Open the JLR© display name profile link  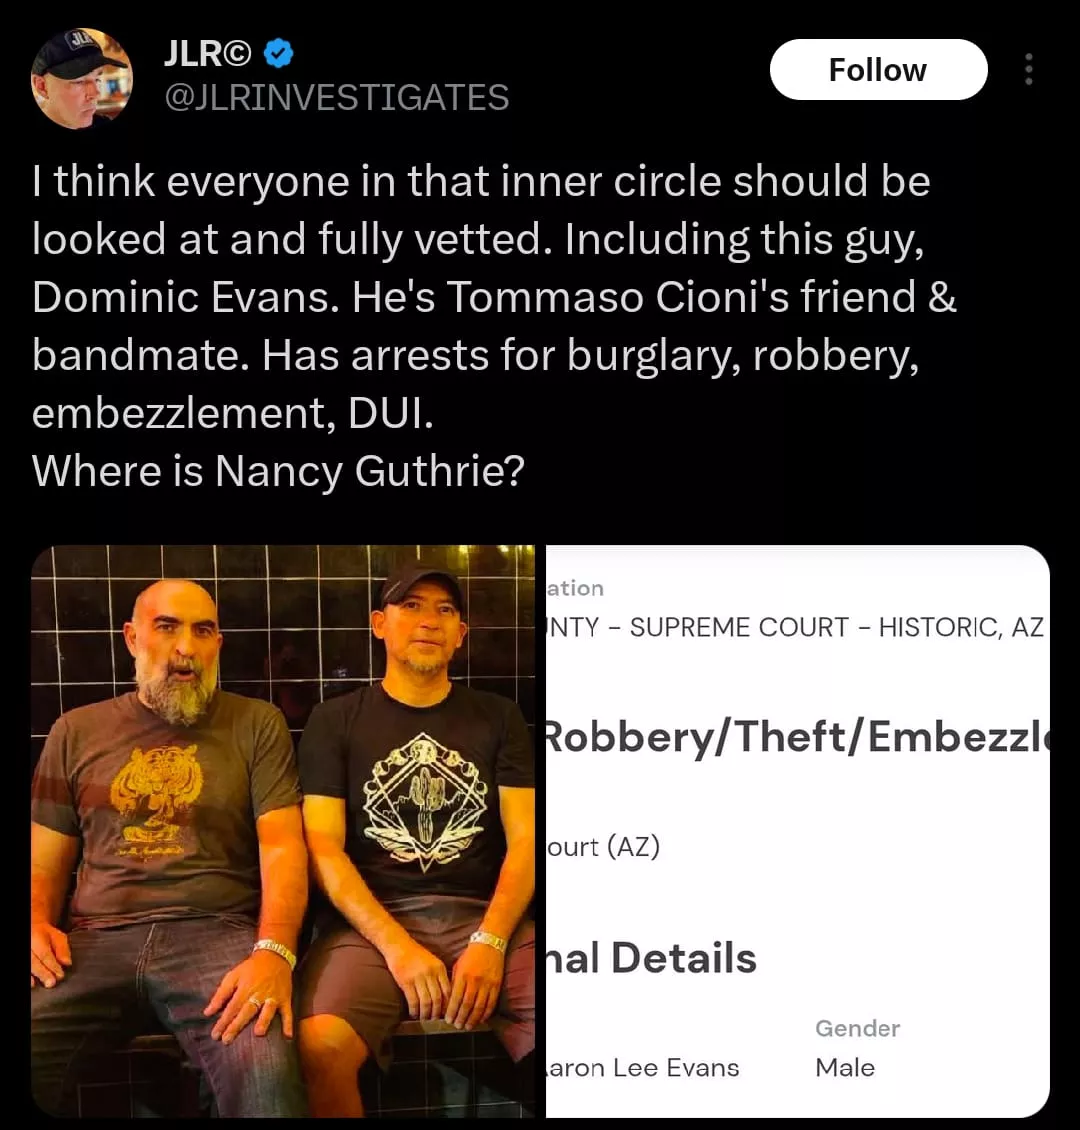click(x=207, y=53)
